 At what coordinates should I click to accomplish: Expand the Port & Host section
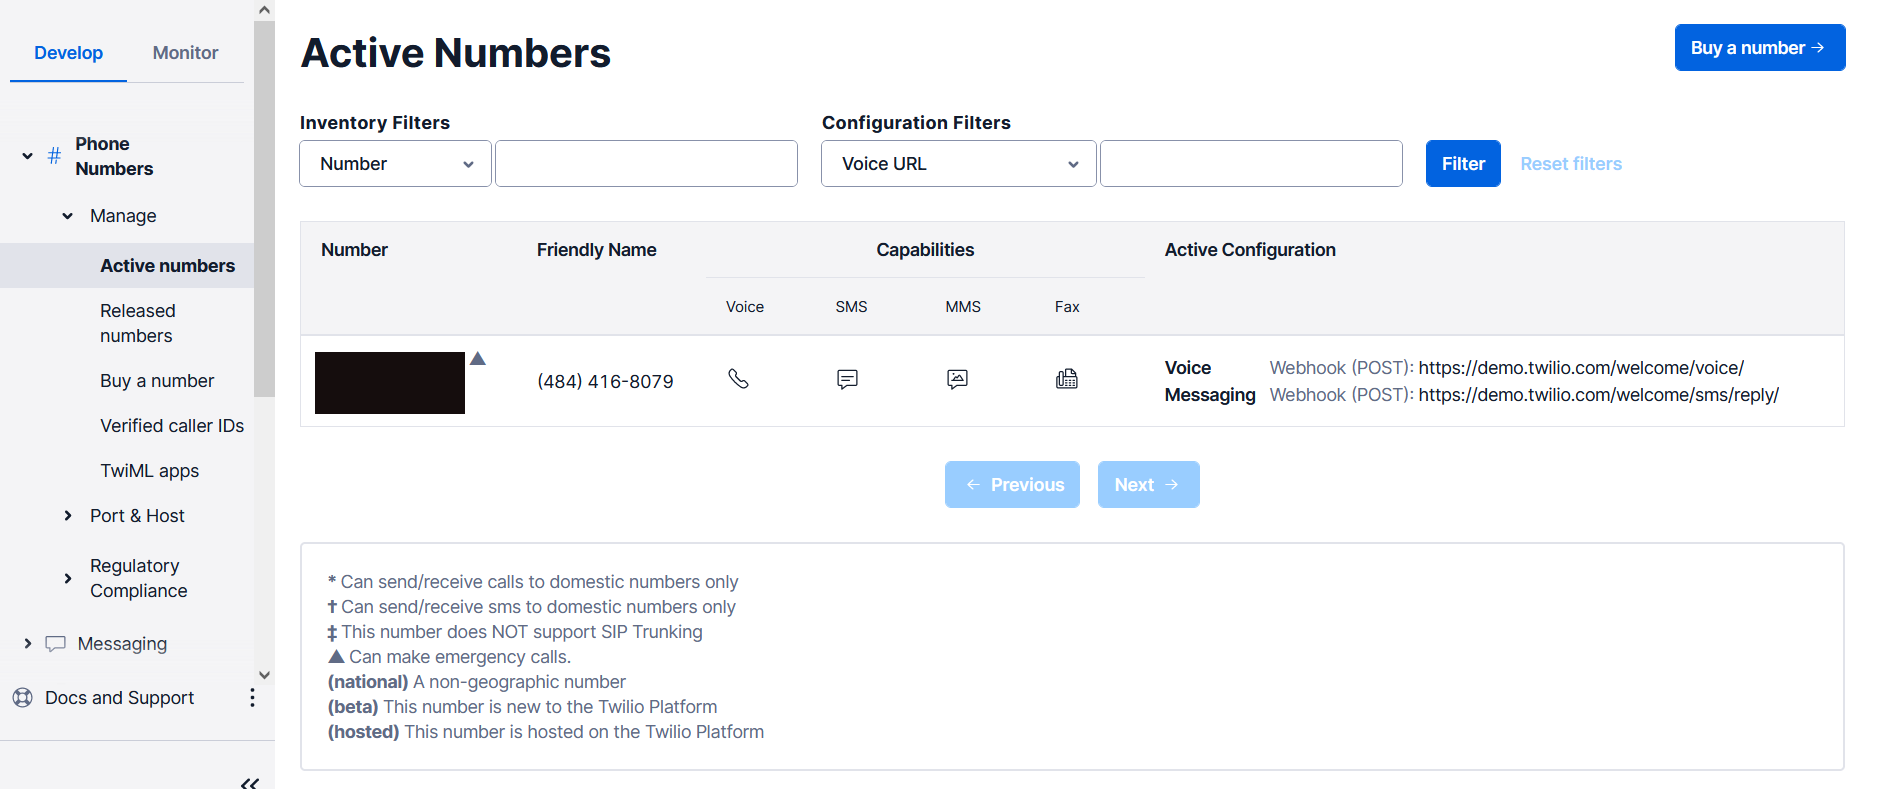point(68,516)
